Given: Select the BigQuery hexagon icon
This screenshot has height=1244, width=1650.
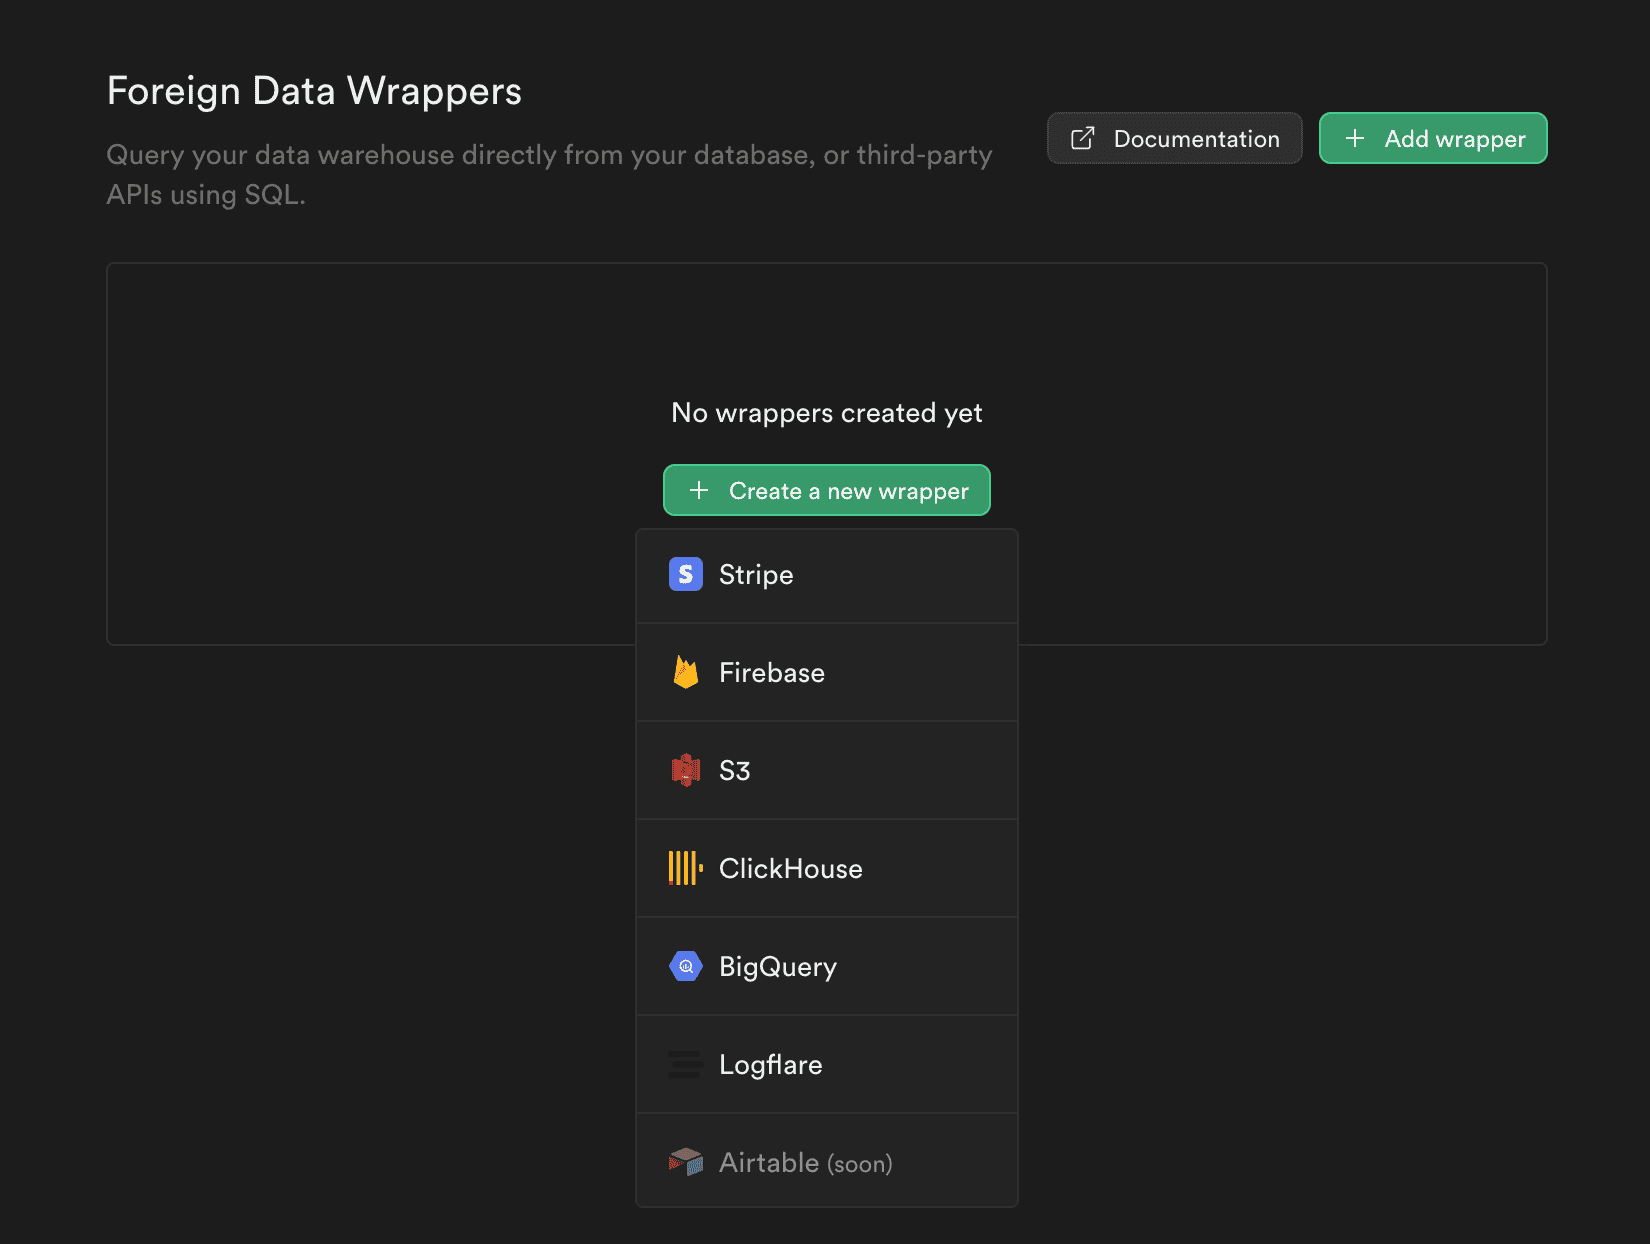Looking at the screenshot, I should (685, 966).
